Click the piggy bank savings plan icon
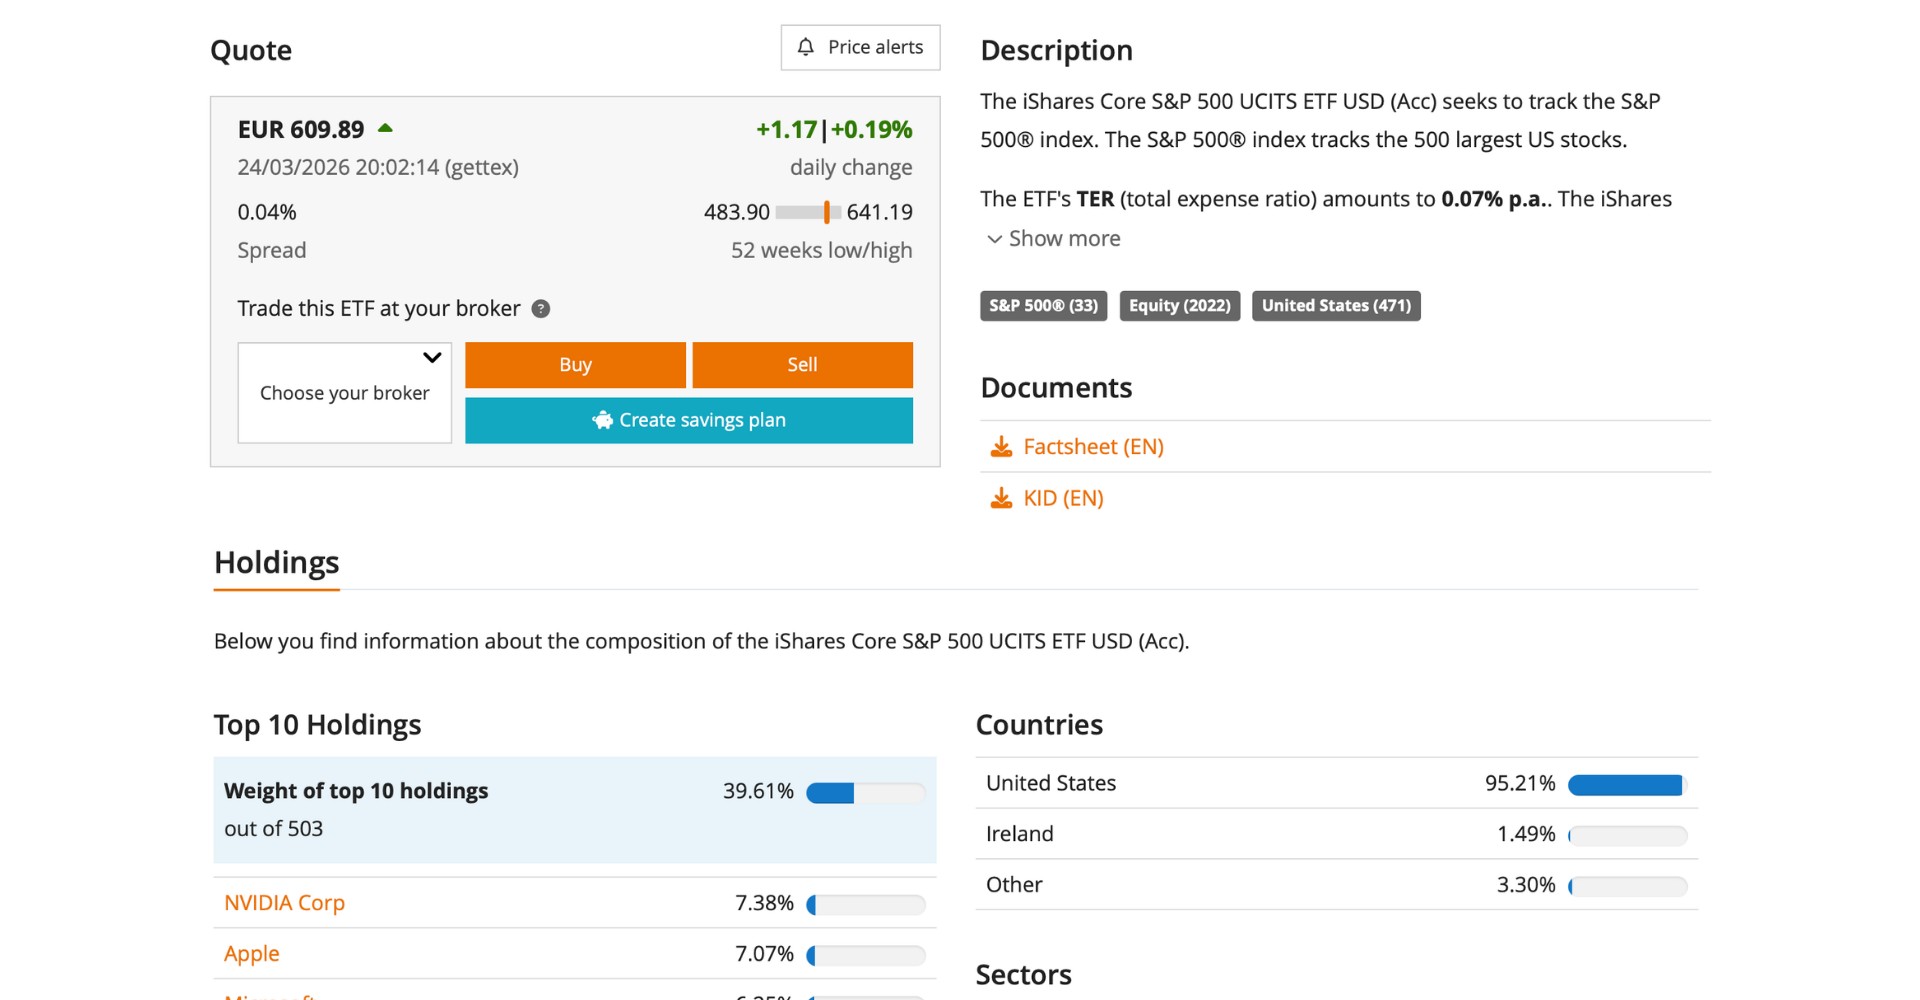Viewport: 1920px width, 1000px height. point(602,421)
